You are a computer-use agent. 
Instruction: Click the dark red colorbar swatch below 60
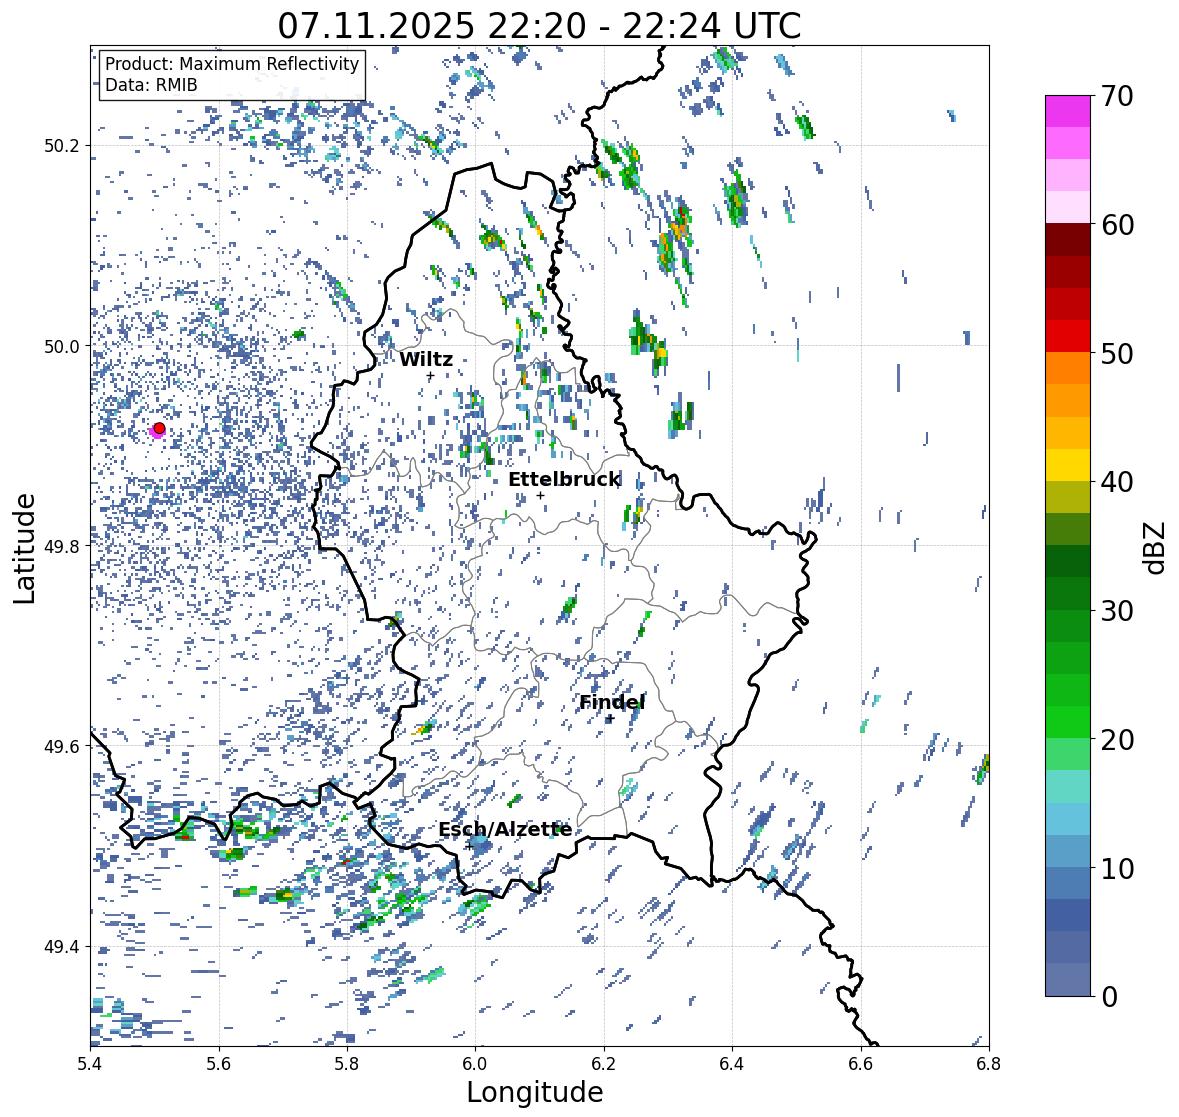pos(1068,240)
